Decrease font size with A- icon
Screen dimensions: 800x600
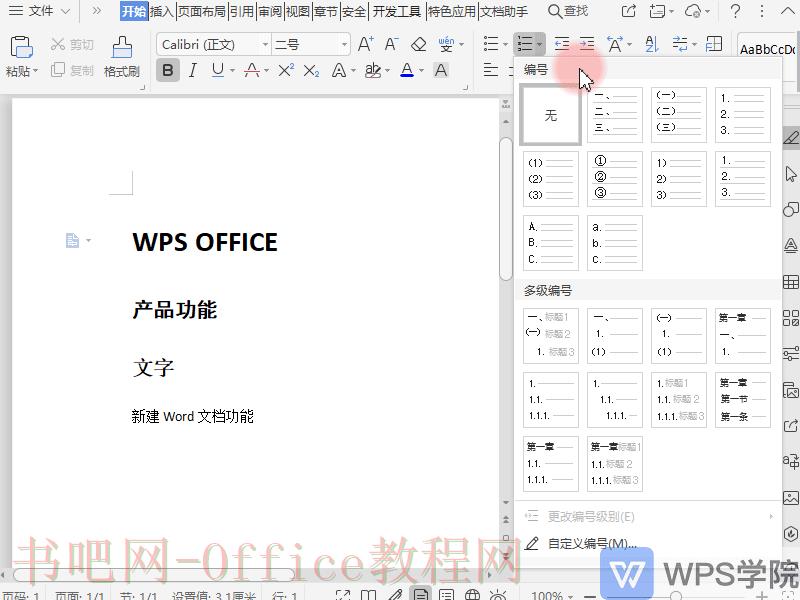pos(391,44)
